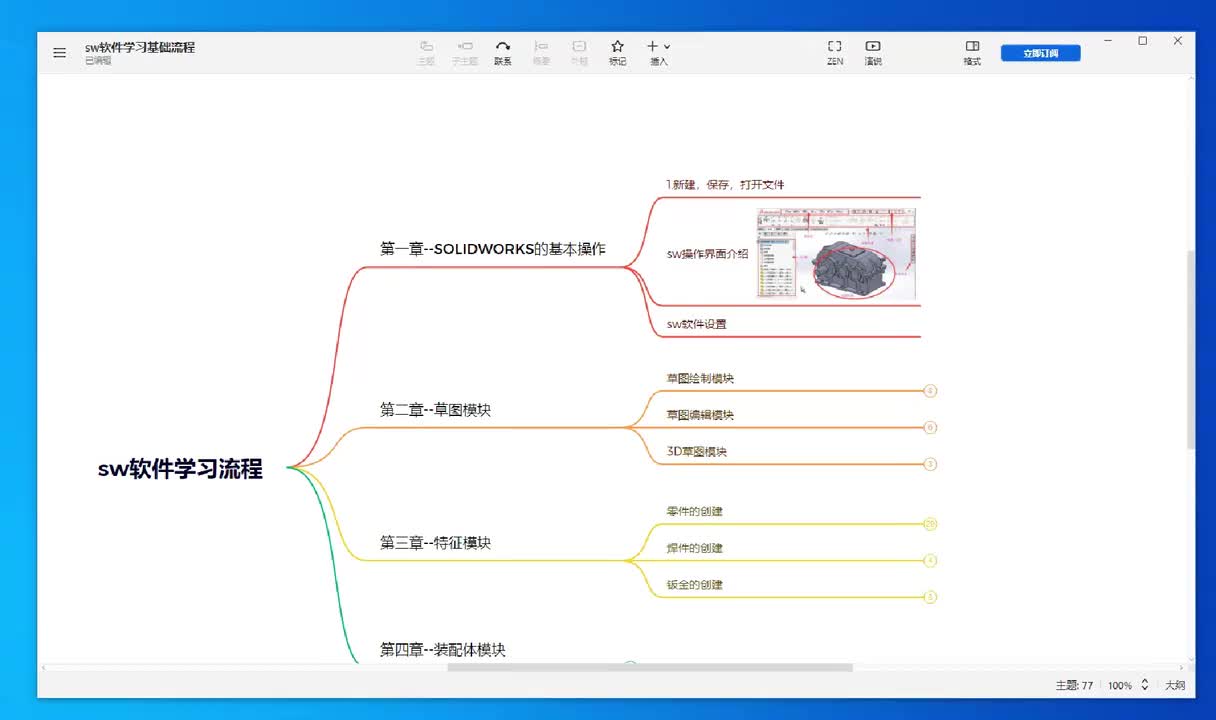Toggle the 格式 (Format) panel

972,53
